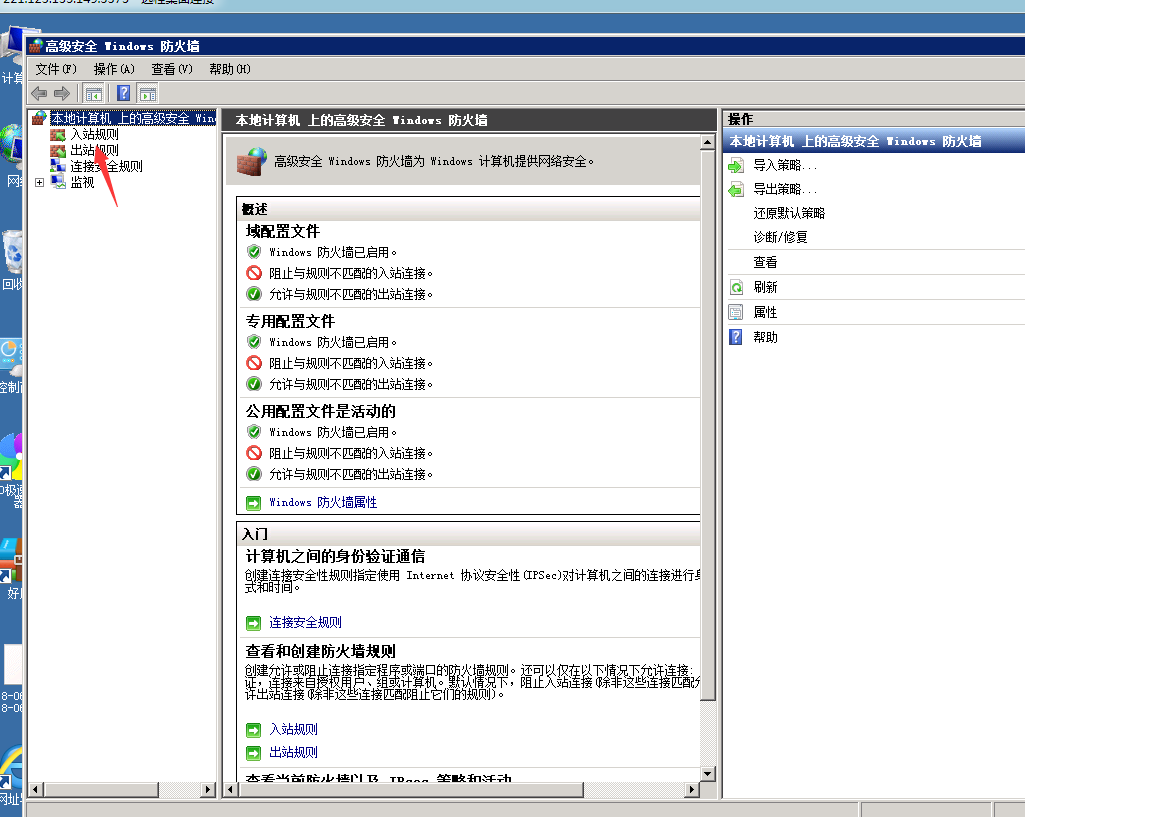The height and width of the screenshot is (817, 1152).
Task: Open 属性 in the actions pane
Action: (765, 312)
